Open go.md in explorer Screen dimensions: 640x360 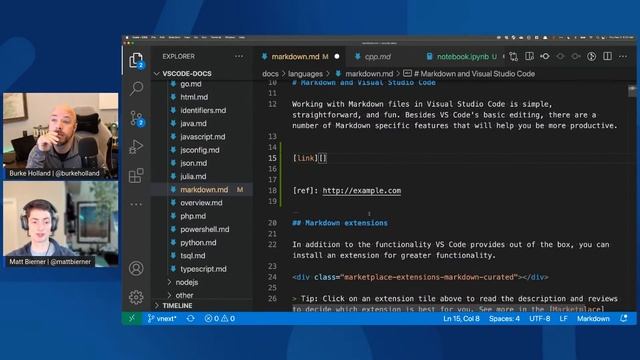[191, 84]
